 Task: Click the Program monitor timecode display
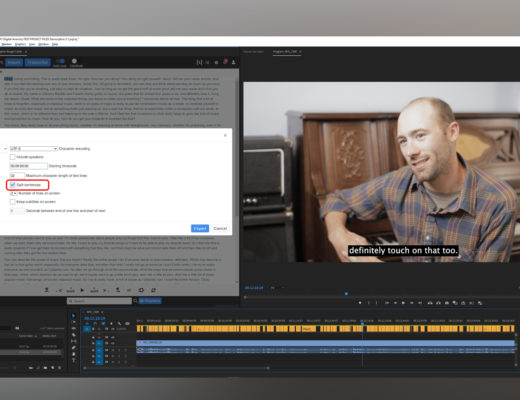(254, 288)
